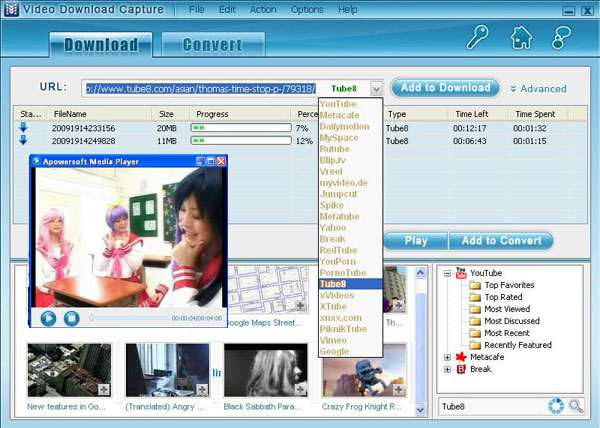Open the Options menu
Image resolution: width=600 pixels, height=428 pixels.
click(307, 9)
